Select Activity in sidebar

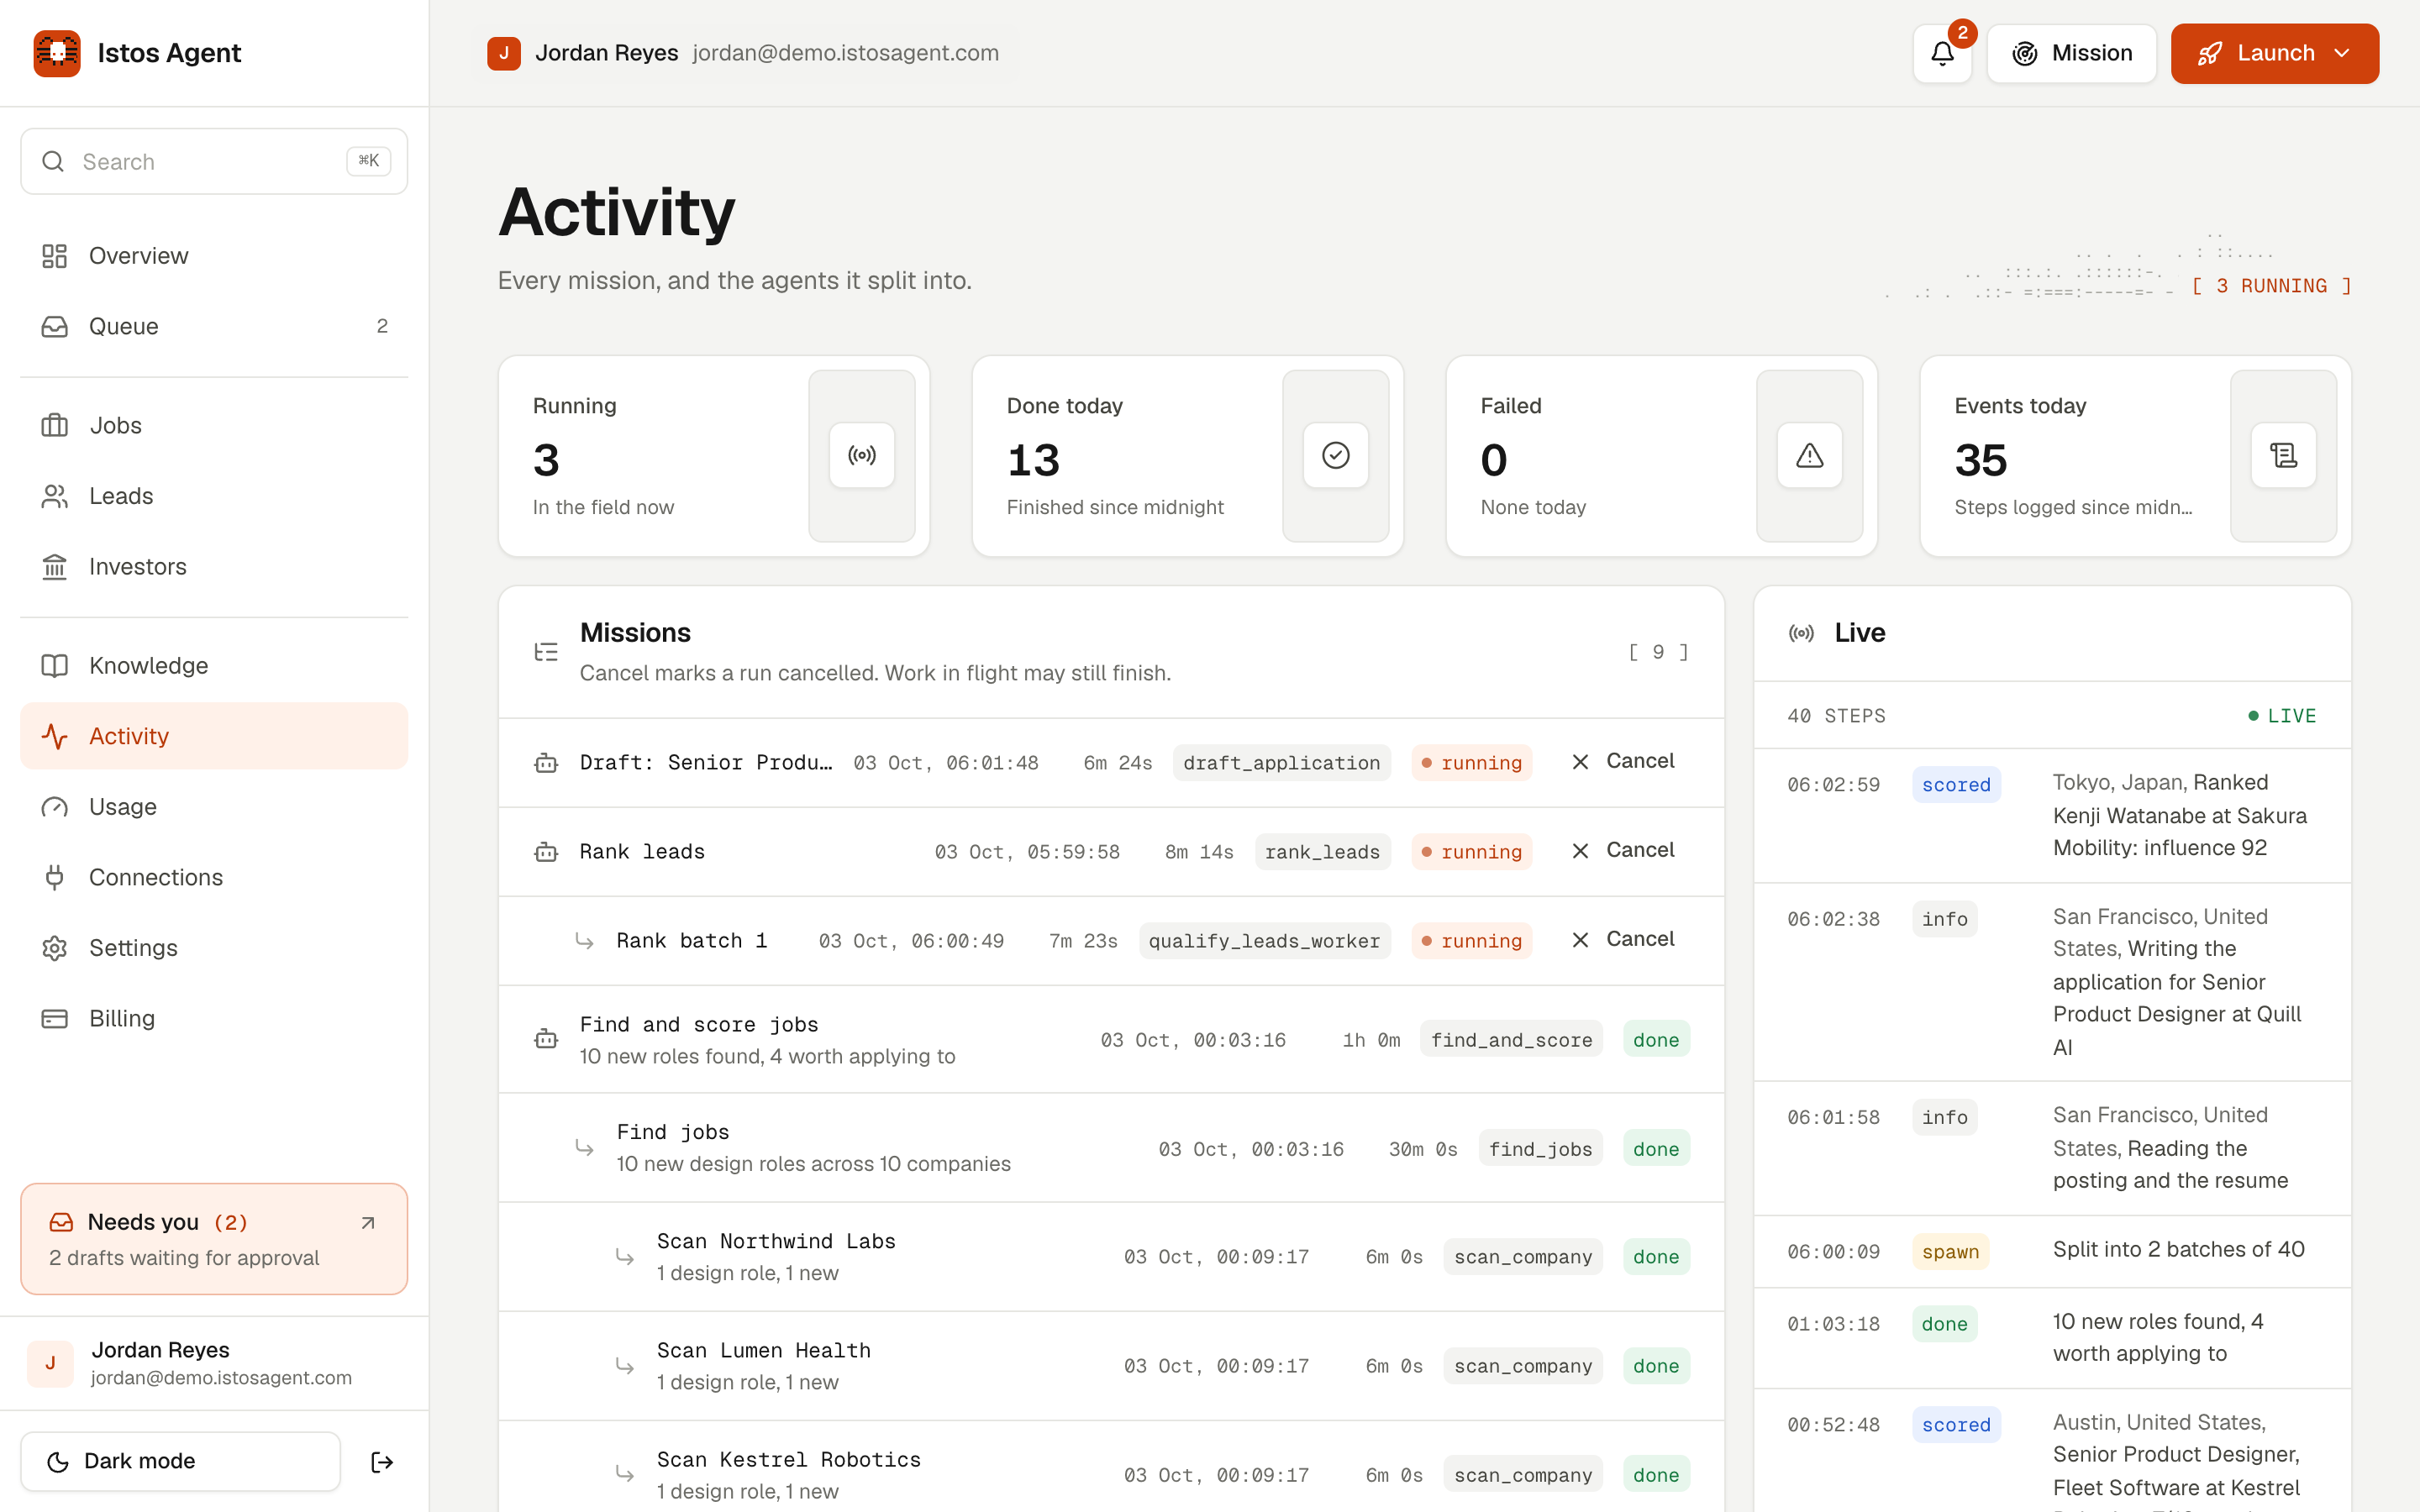click(x=214, y=736)
